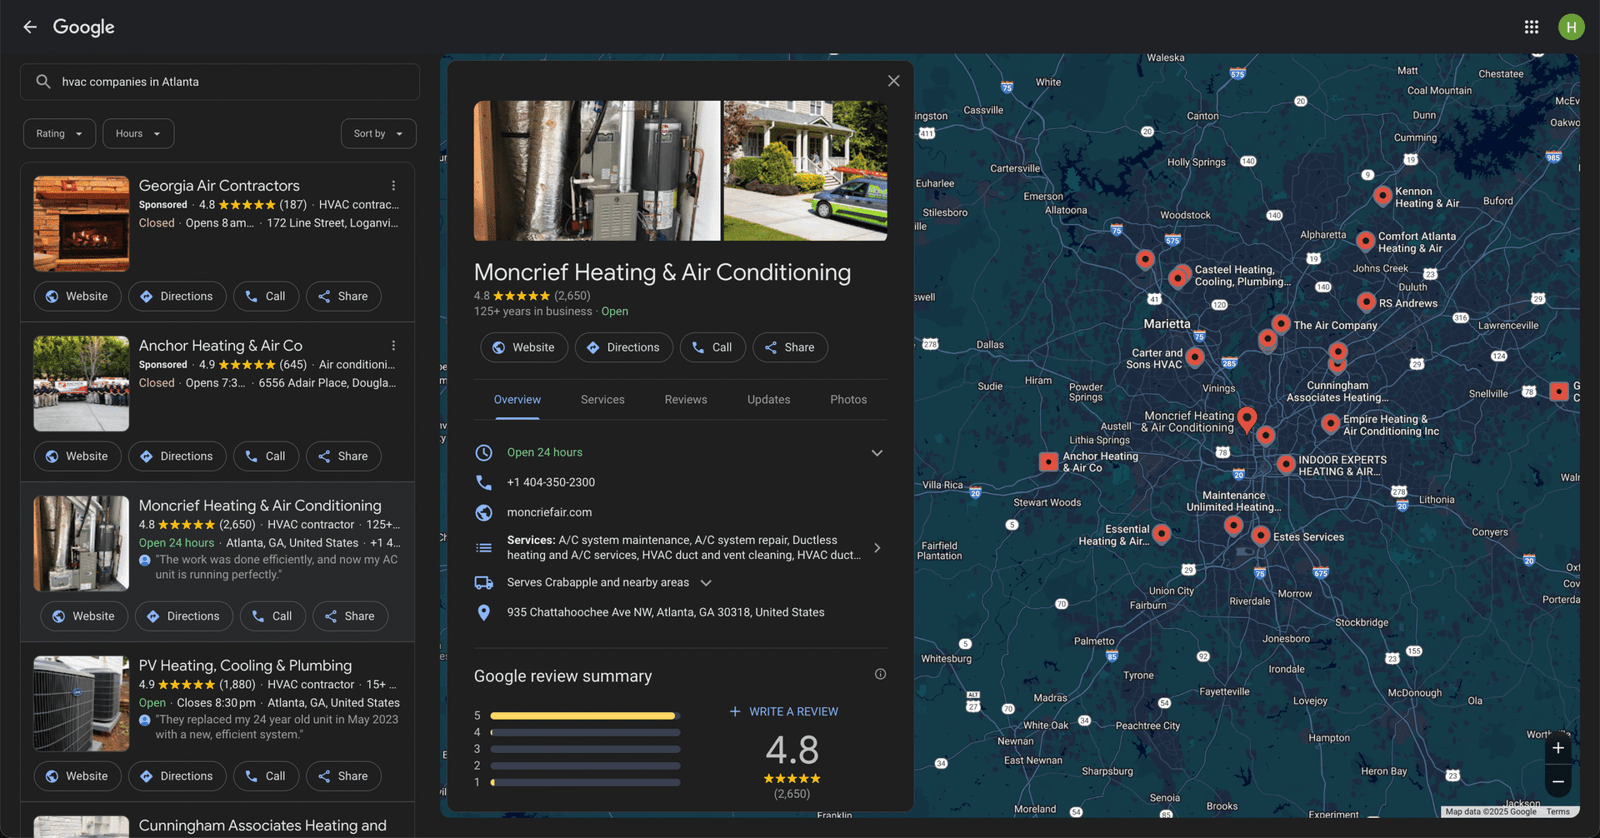Go back using the arrow beside Google logo

point(30,27)
